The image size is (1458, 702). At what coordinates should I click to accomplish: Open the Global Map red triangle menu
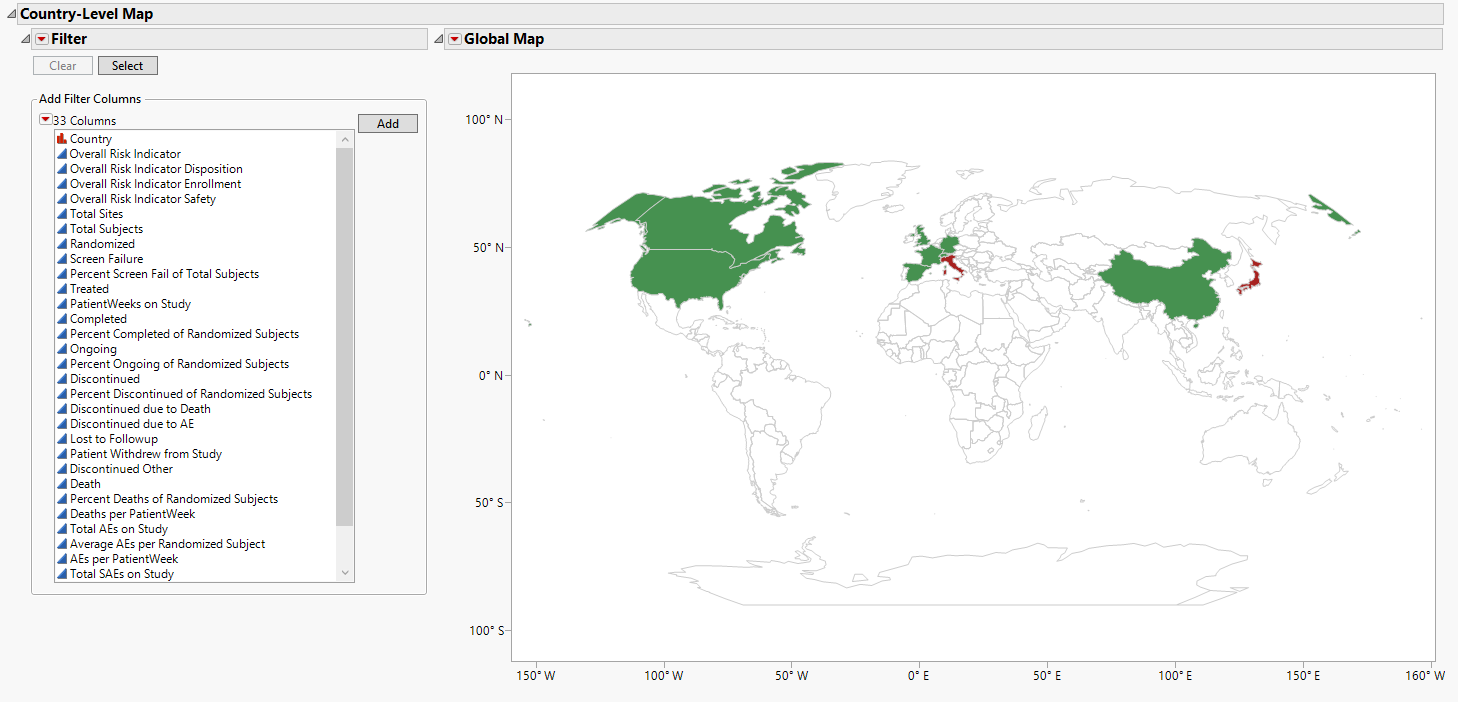click(454, 39)
